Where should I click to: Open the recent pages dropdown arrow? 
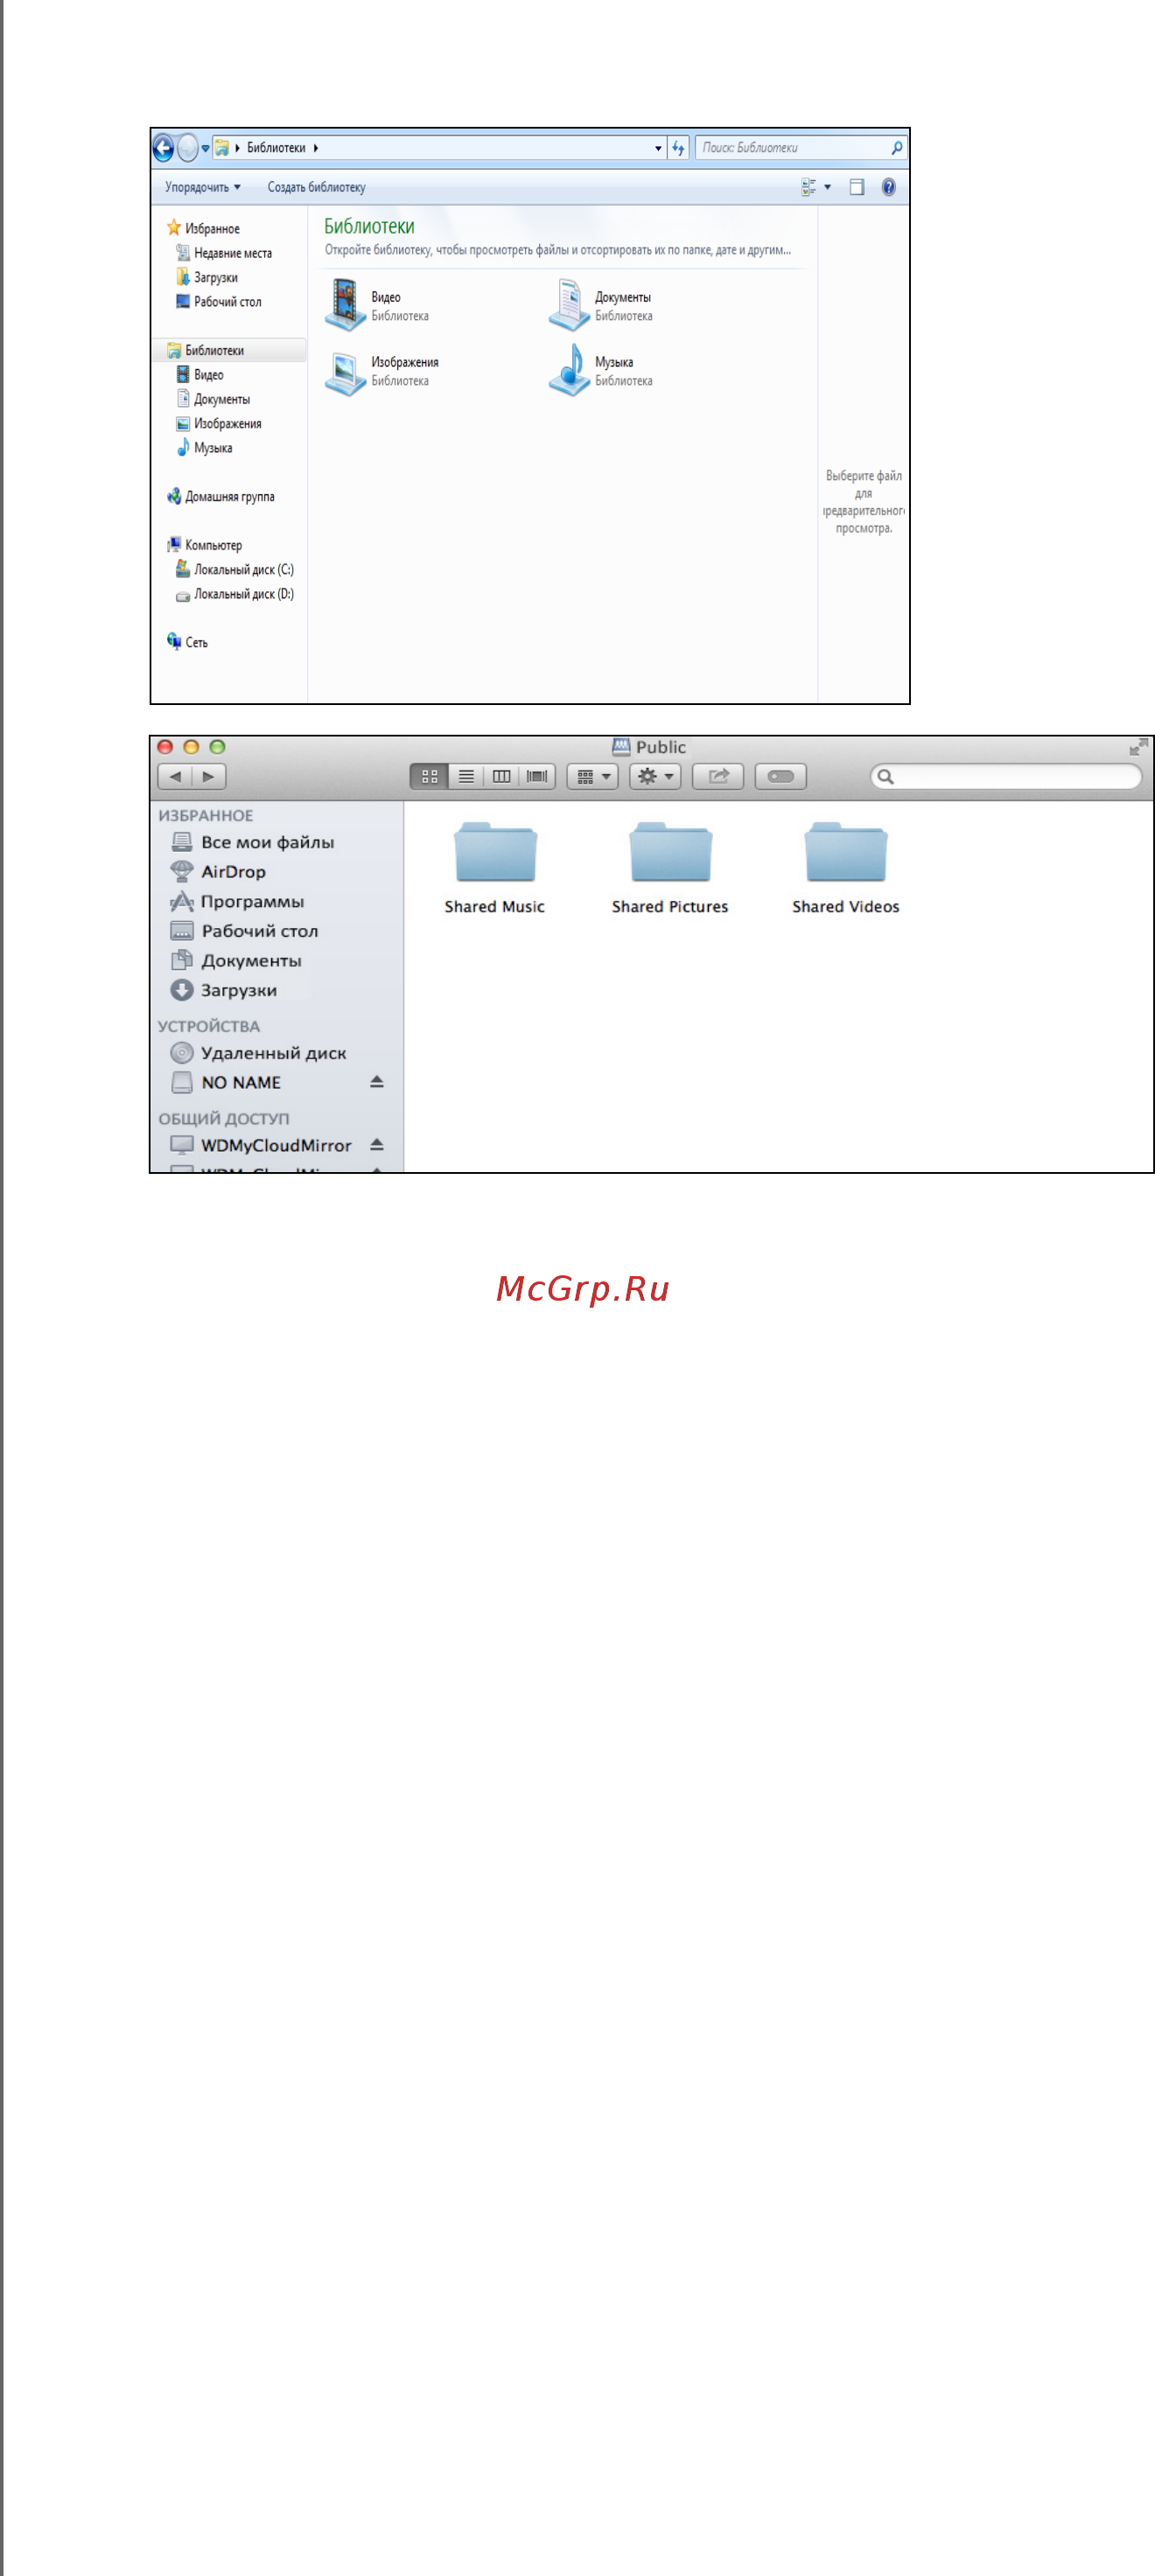click(205, 148)
